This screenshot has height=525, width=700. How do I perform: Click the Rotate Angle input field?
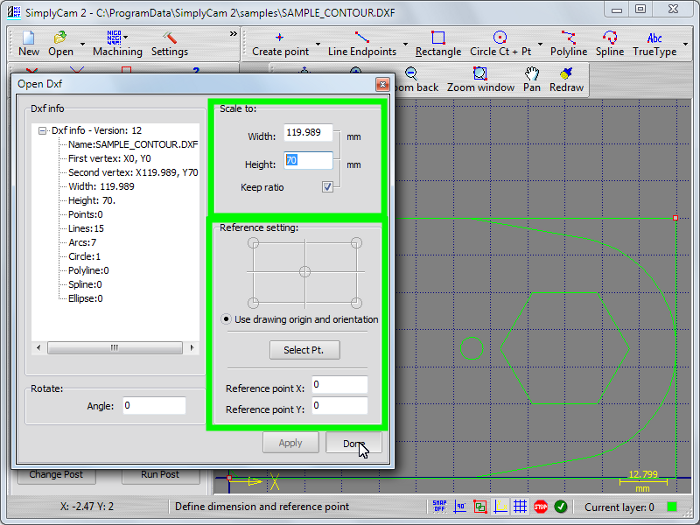pyautogui.click(x=153, y=405)
